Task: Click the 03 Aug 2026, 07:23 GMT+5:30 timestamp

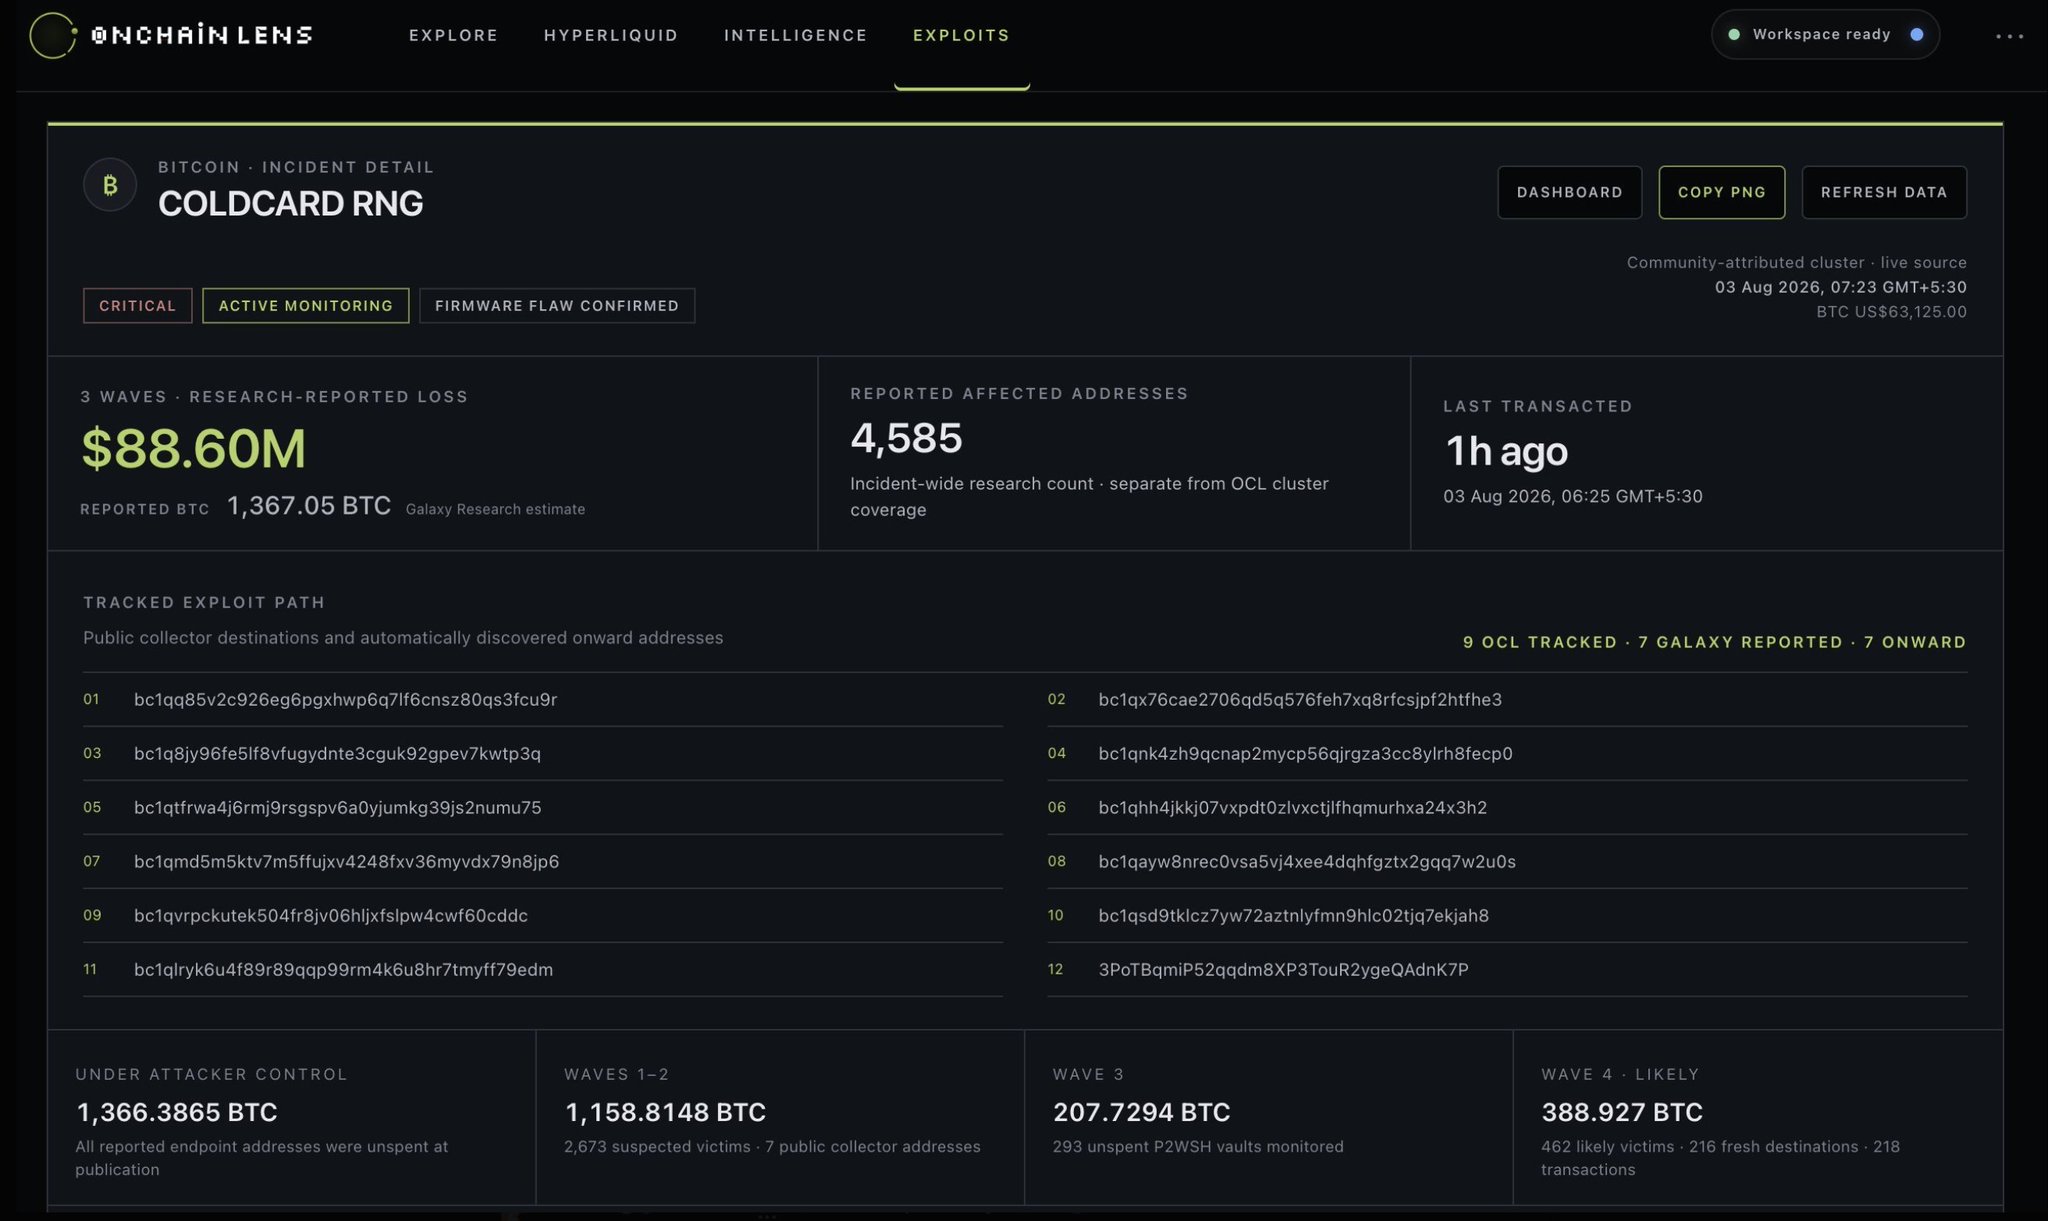Action: click(1841, 287)
